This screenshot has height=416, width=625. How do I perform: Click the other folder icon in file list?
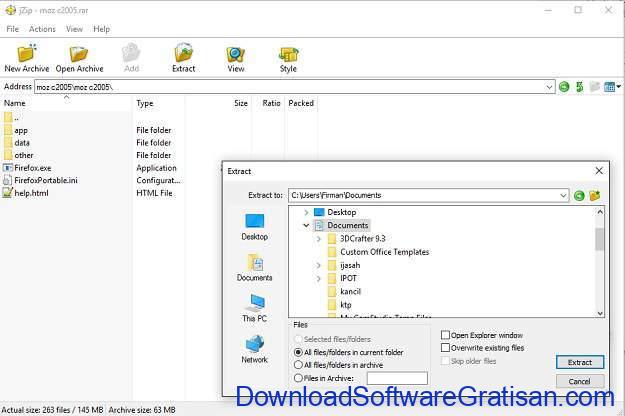(x=8, y=155)
